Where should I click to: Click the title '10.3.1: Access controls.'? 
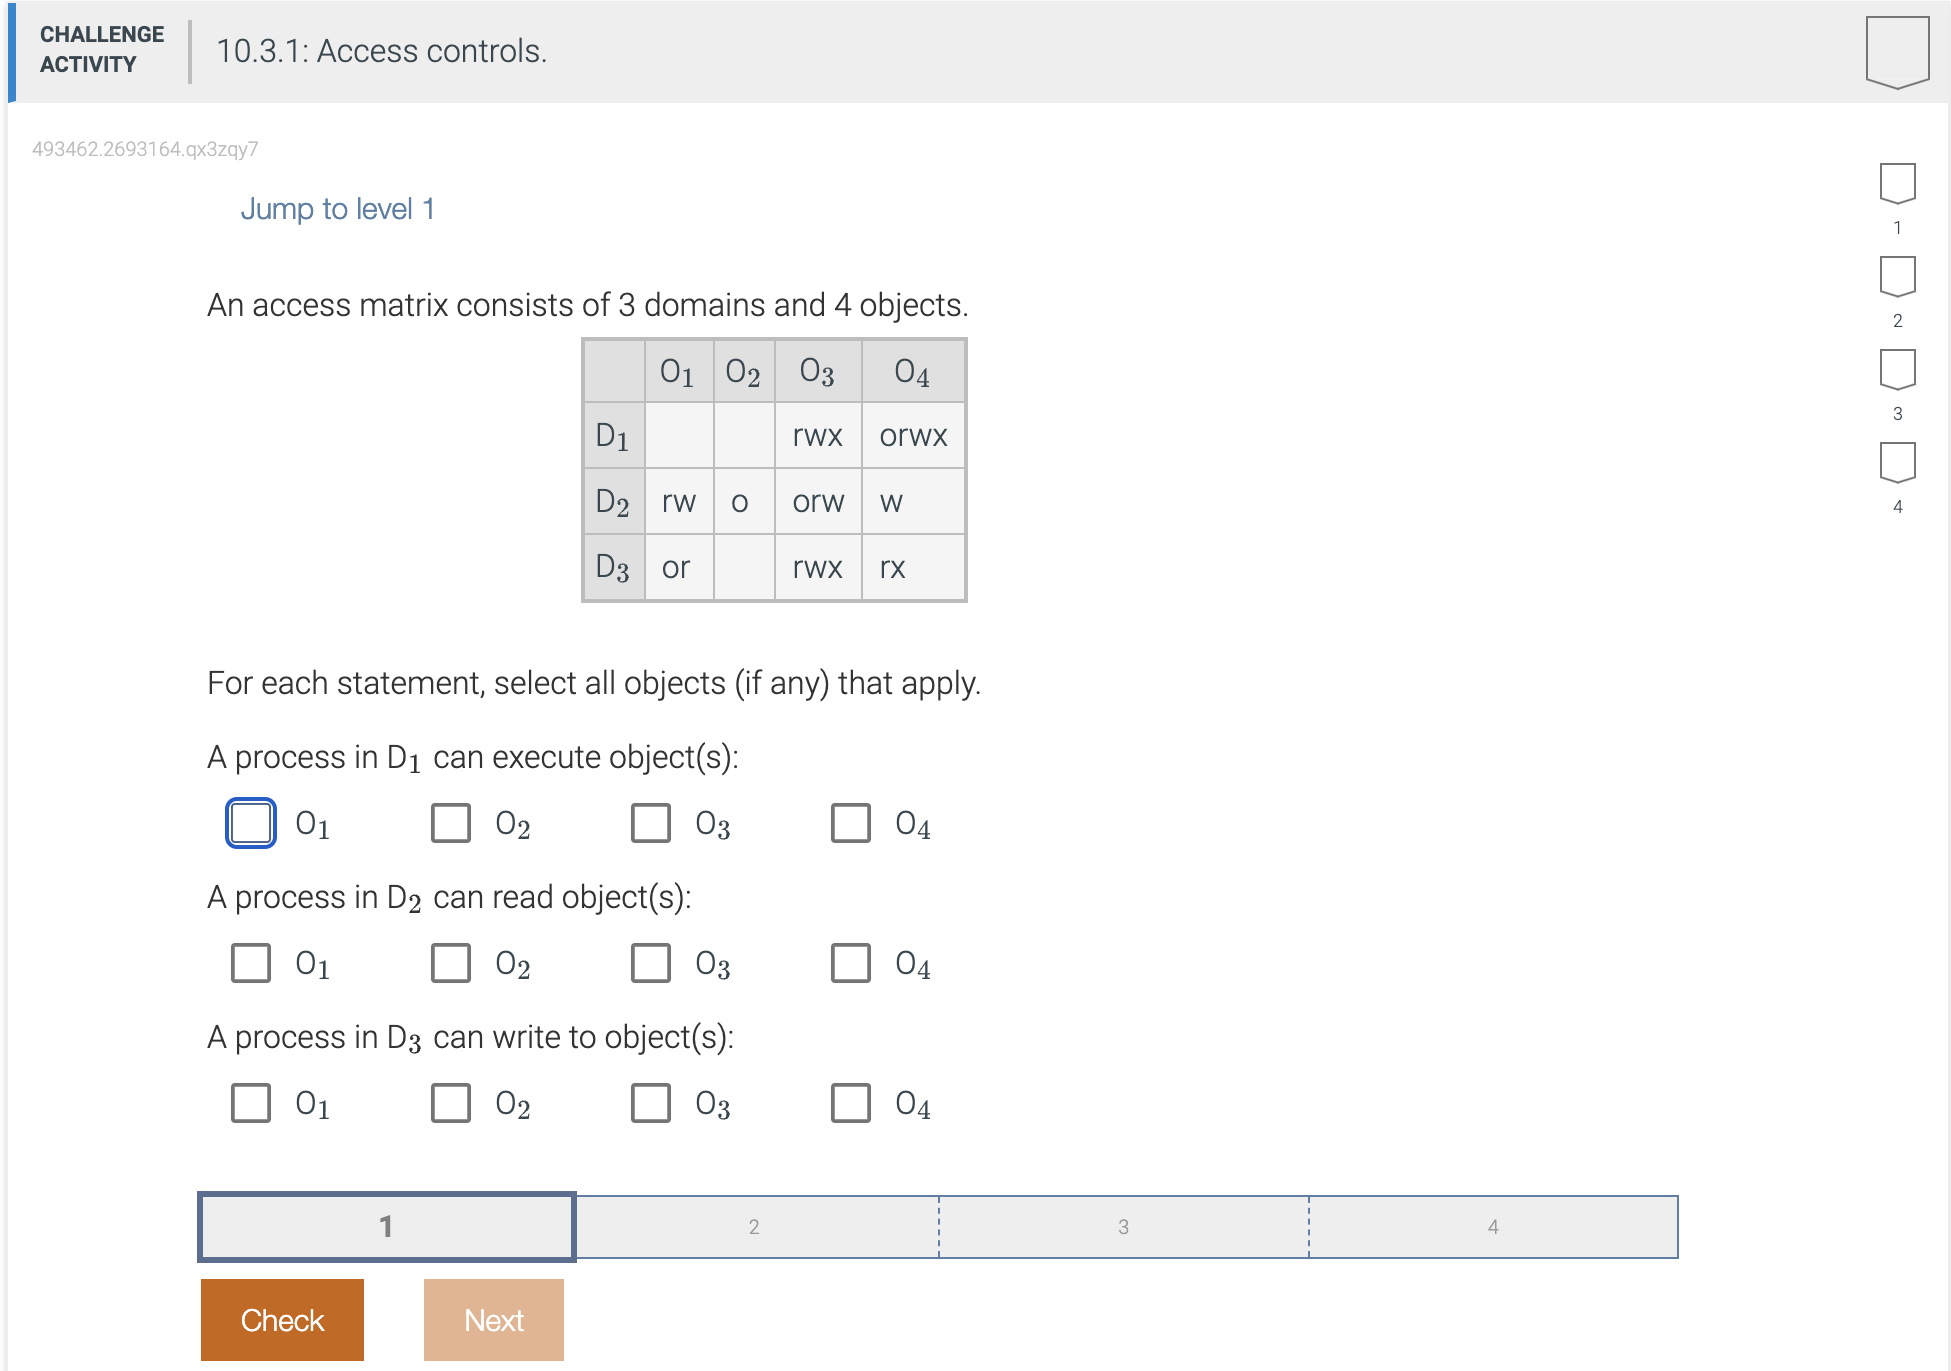382,51
